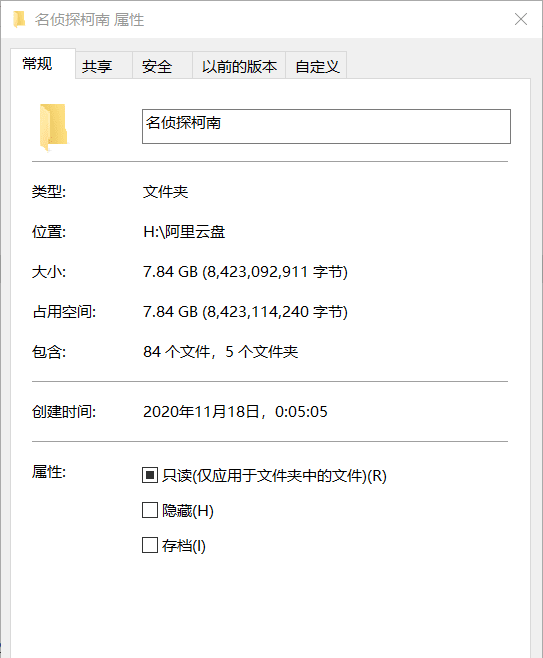Click the size value 7.84 GB (8,423,092,911 字节)
This screenshot has height=658, width=543.
245,272
